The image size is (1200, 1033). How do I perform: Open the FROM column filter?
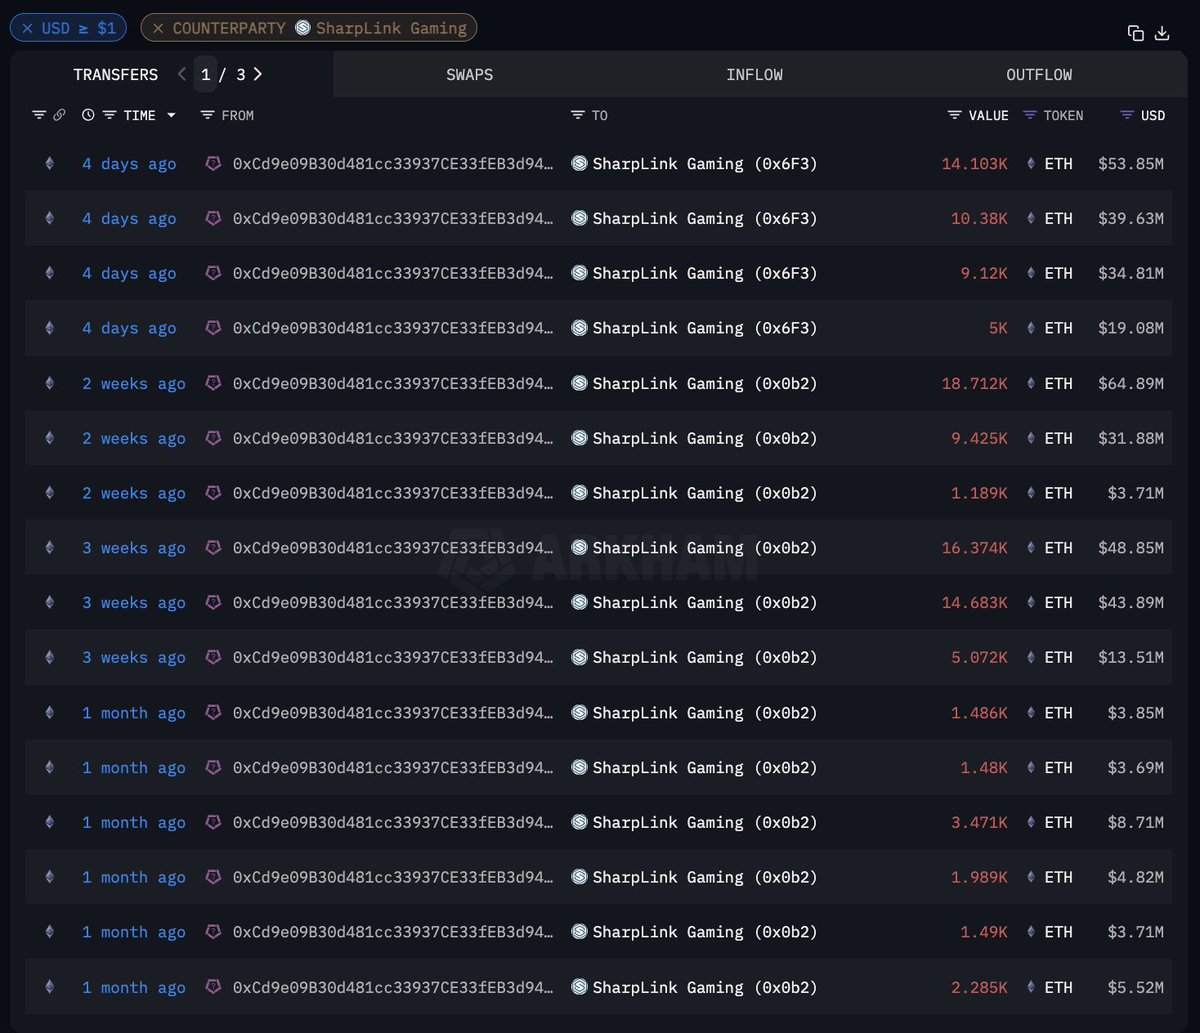[208, 115]
